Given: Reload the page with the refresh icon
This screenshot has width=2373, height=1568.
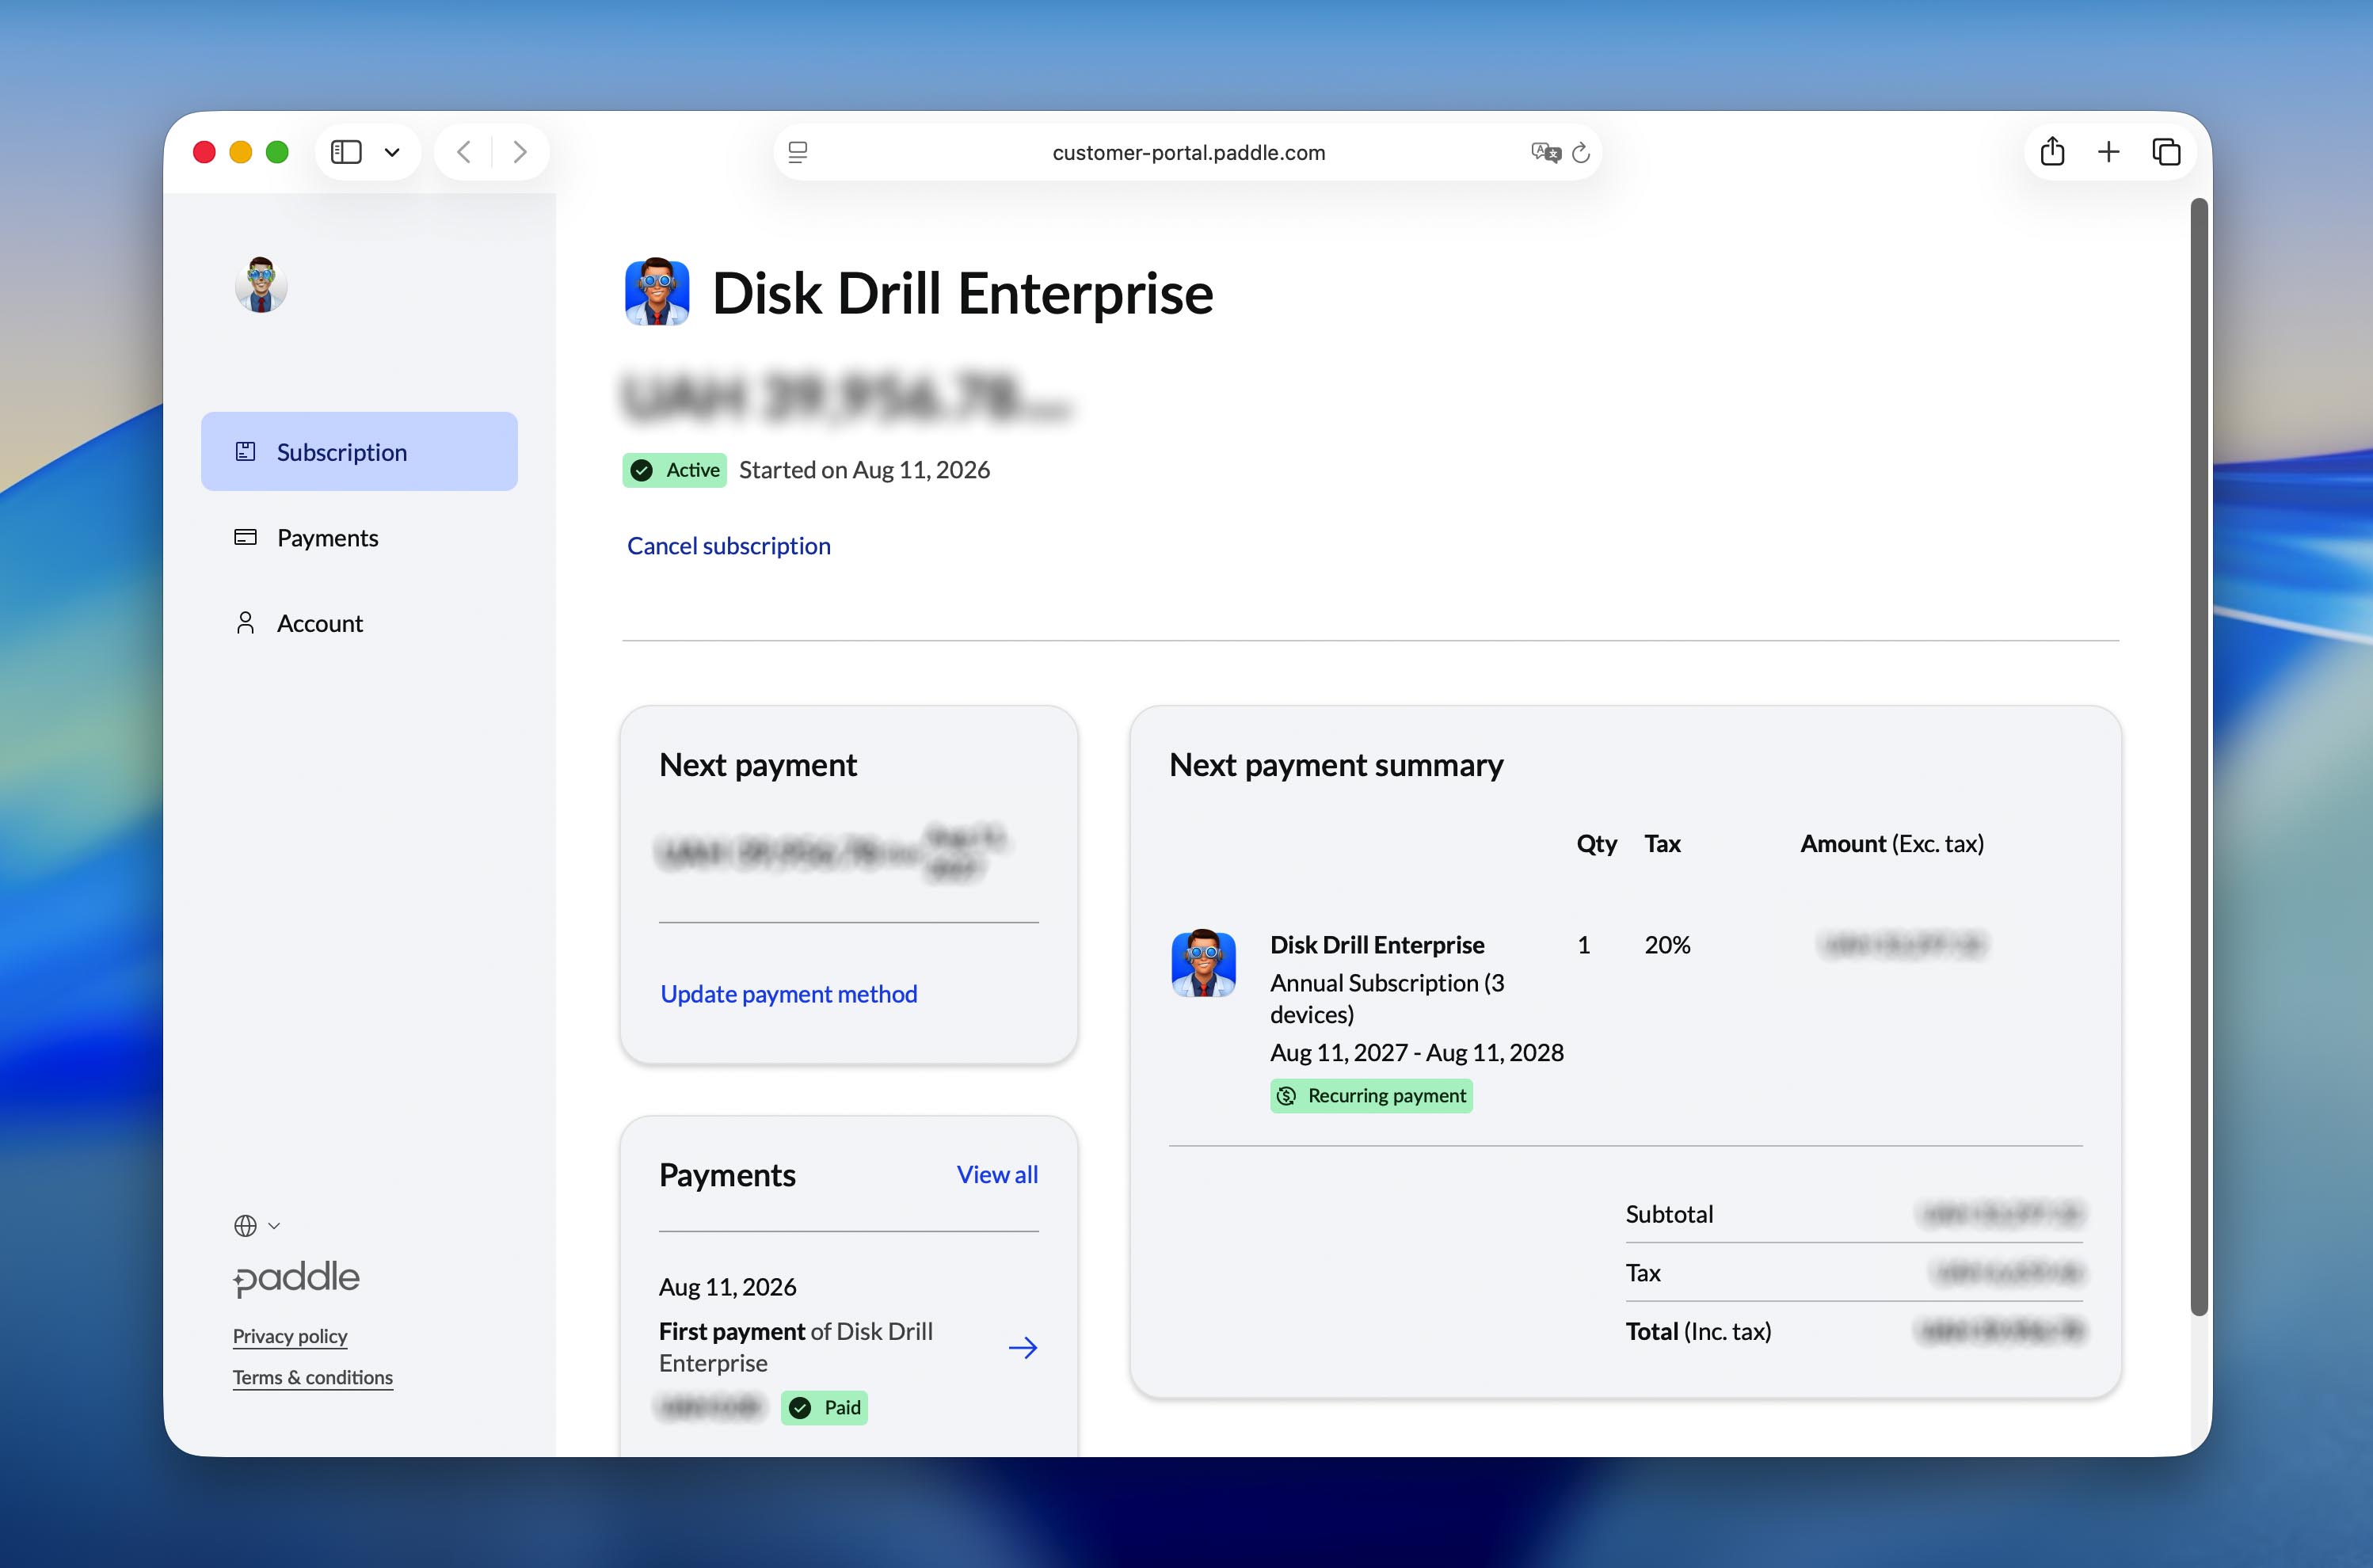Looking at the screenshot, I should coord(1581,152).
